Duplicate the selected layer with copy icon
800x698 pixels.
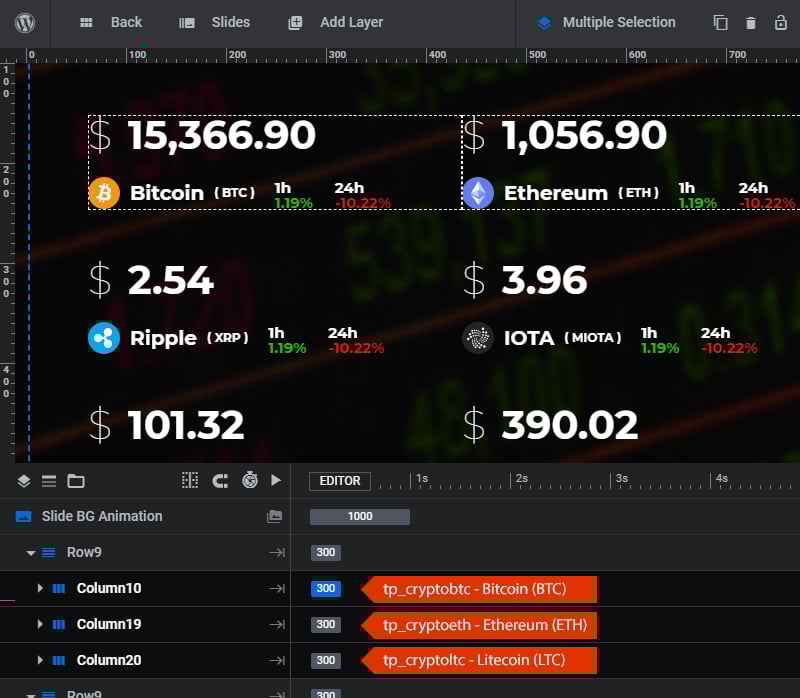720,23
